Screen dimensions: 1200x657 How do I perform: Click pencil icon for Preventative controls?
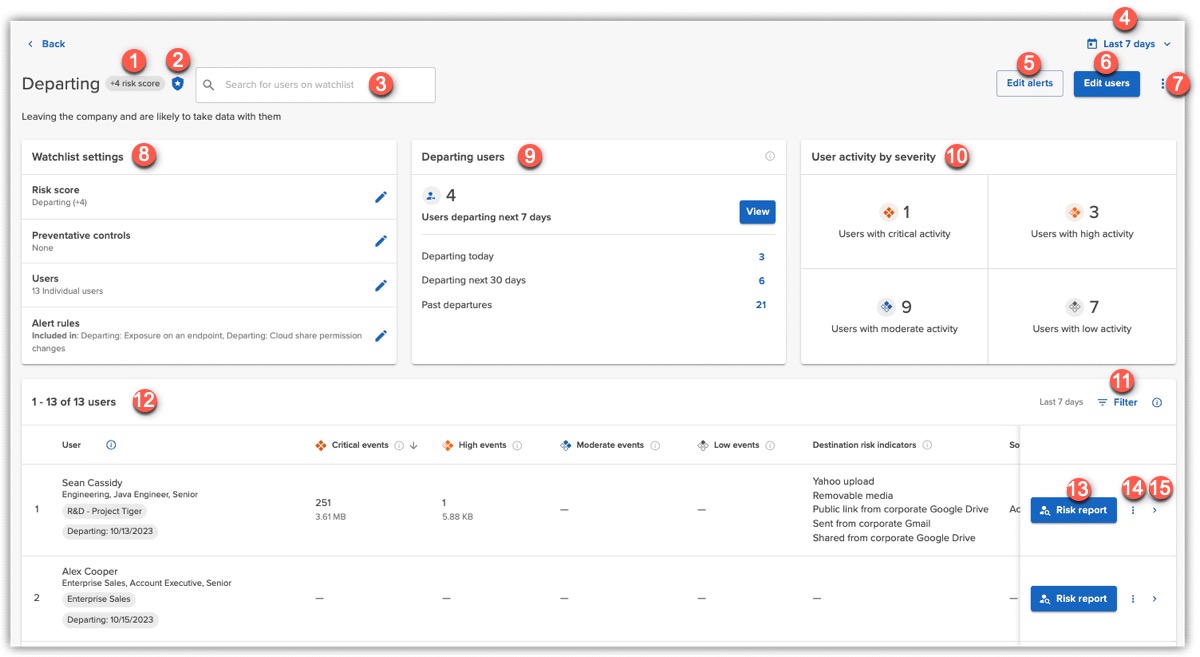coord(380,241)
